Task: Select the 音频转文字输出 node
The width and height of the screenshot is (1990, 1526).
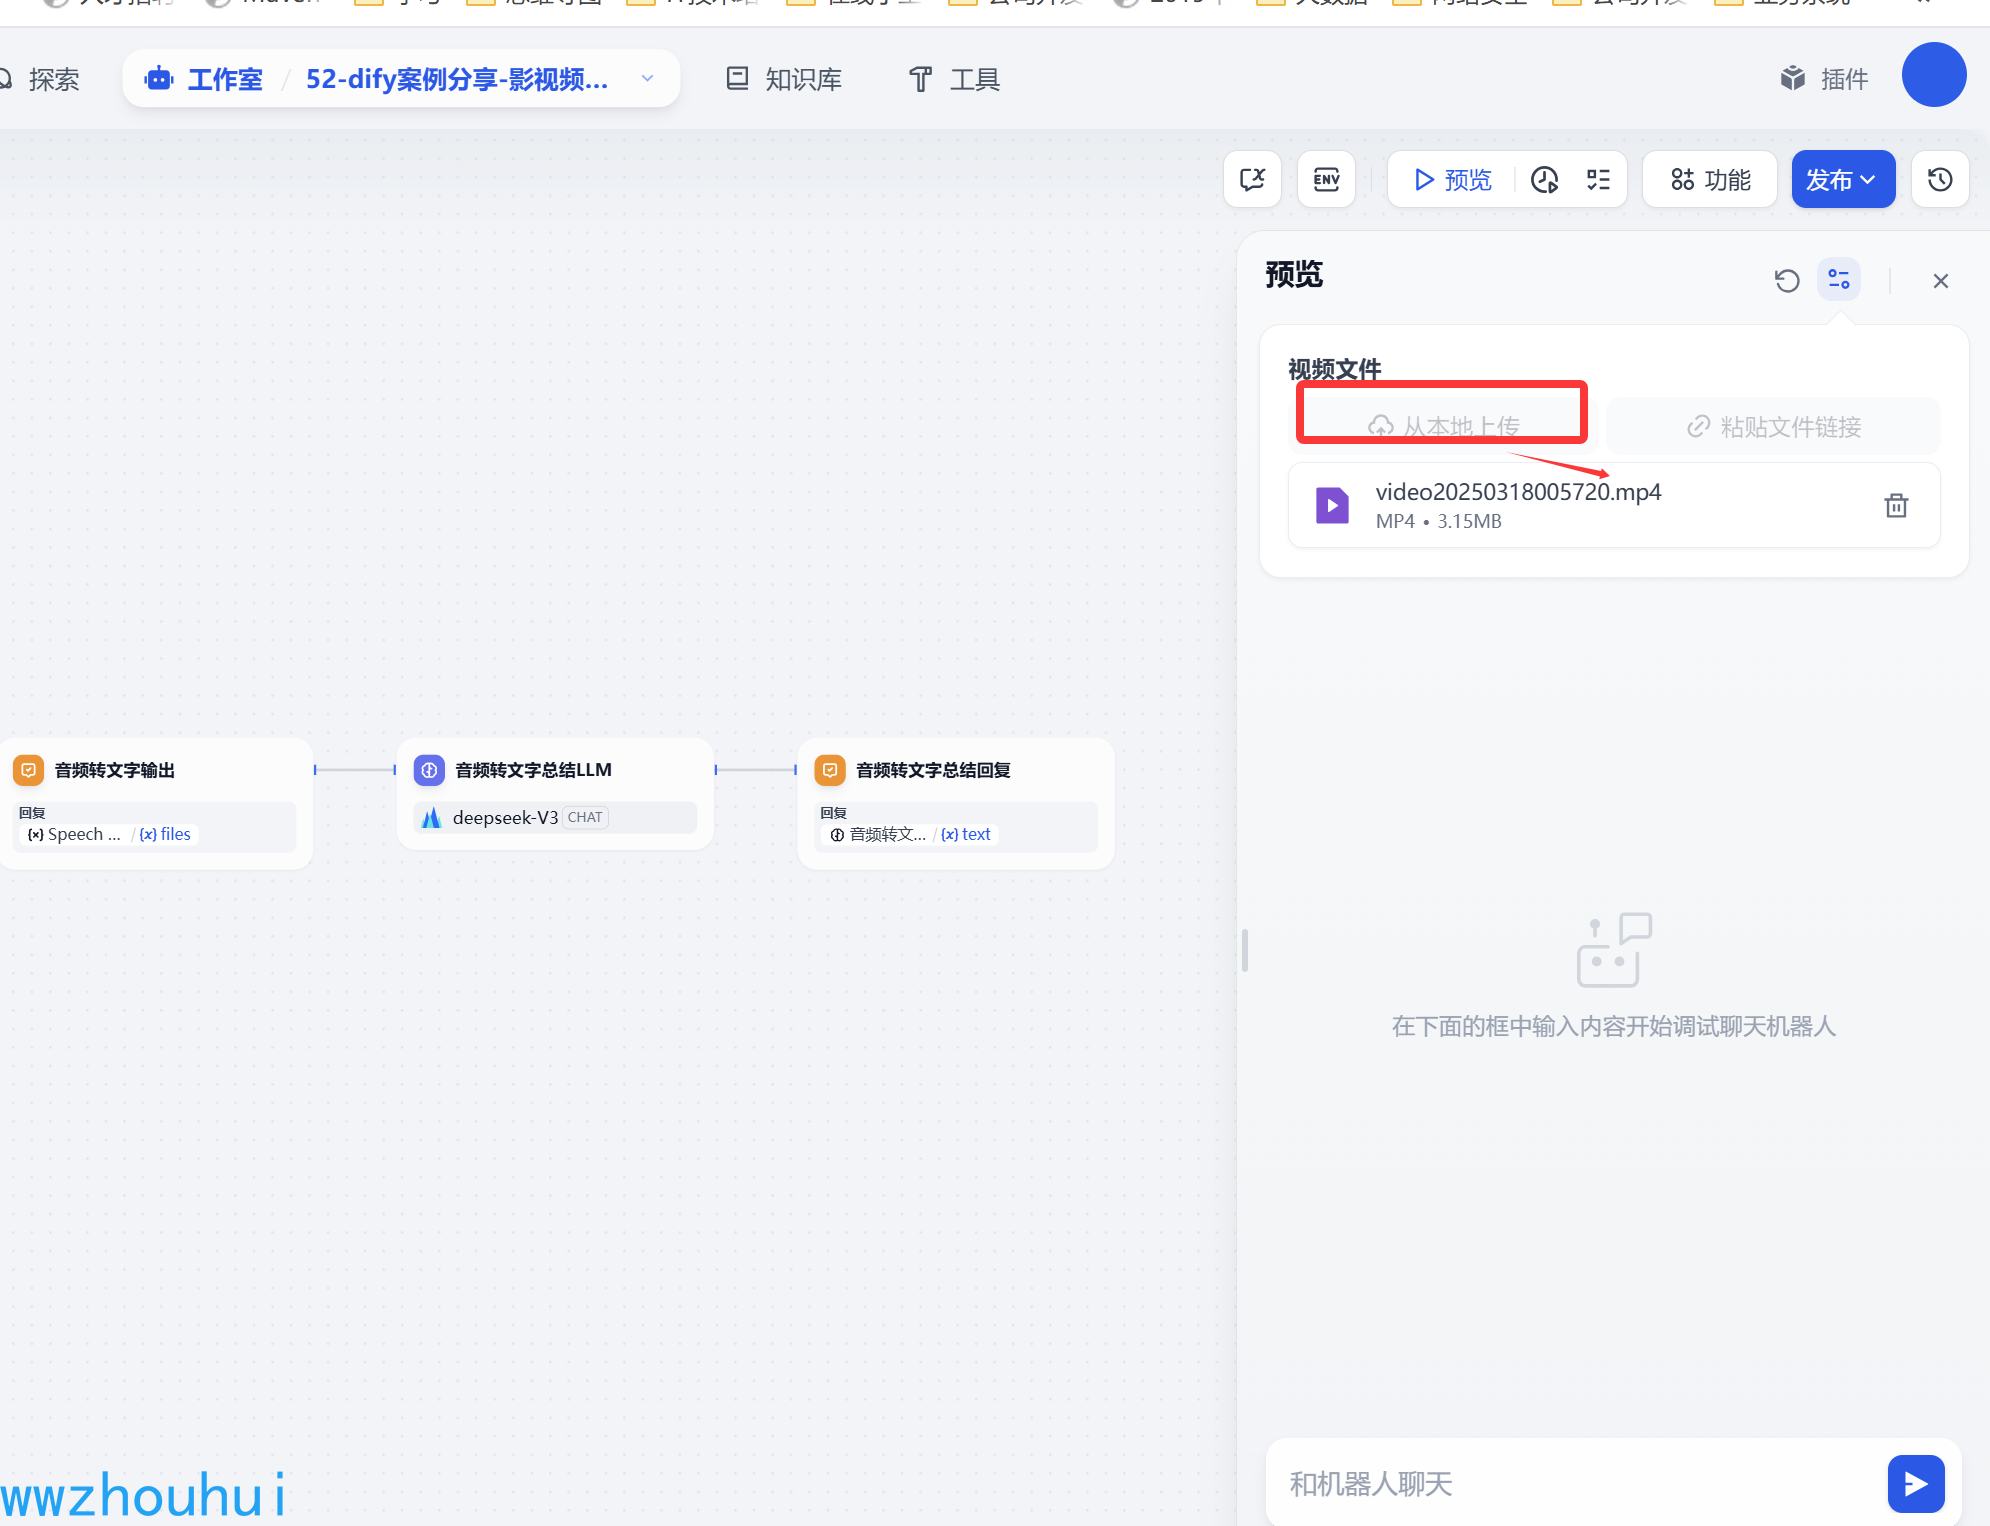Action: point(155,803)
